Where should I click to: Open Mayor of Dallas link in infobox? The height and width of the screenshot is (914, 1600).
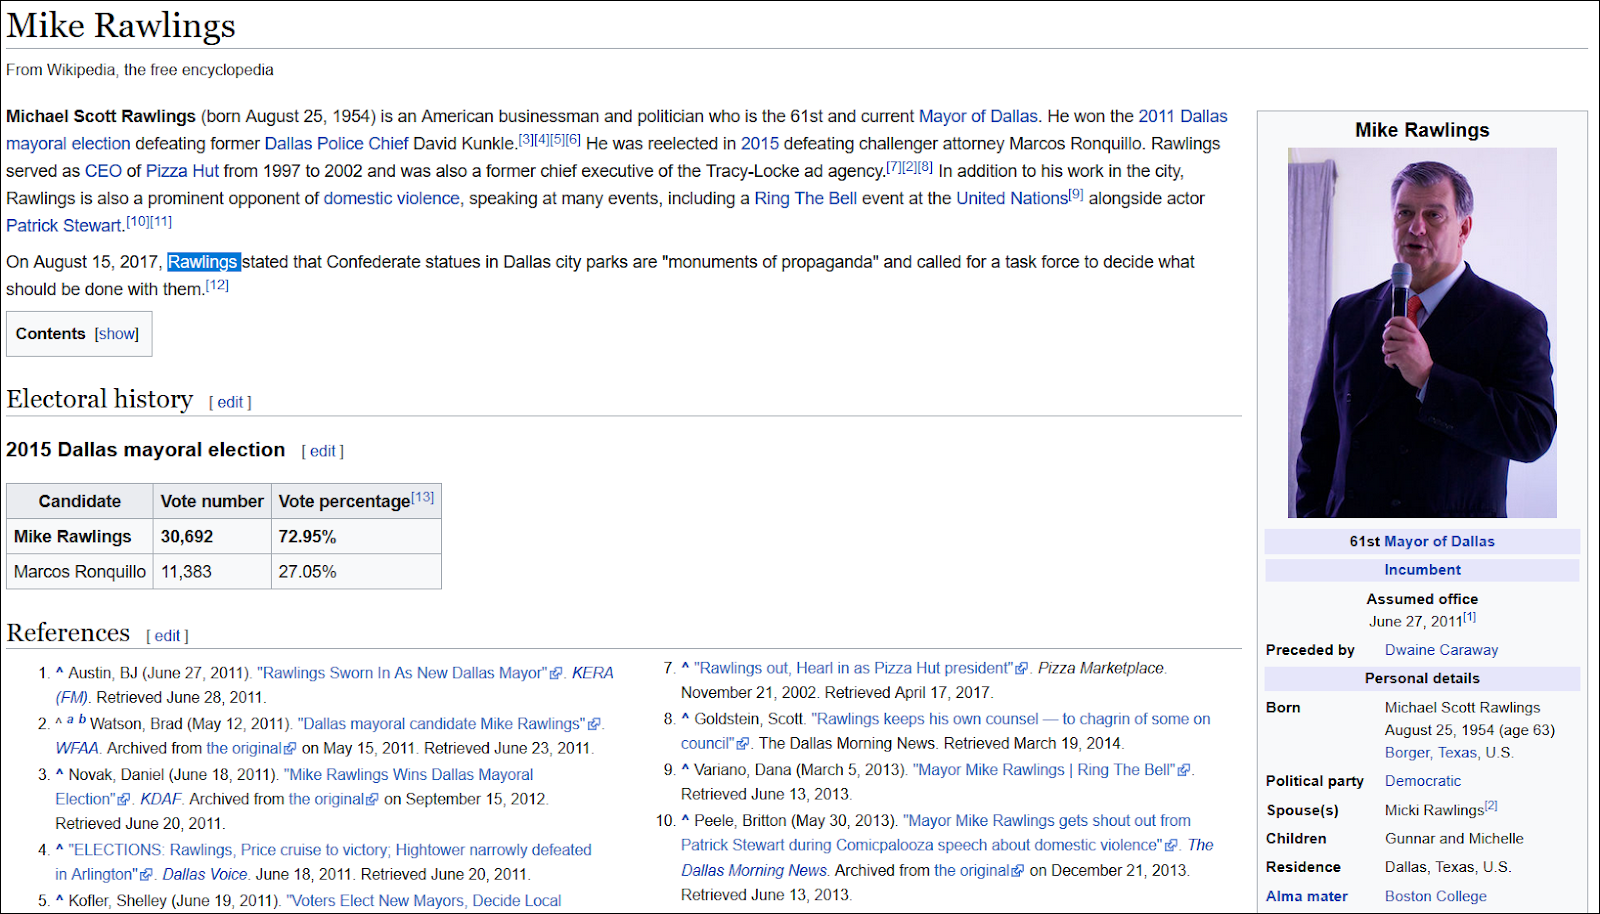click(1439, 541)
